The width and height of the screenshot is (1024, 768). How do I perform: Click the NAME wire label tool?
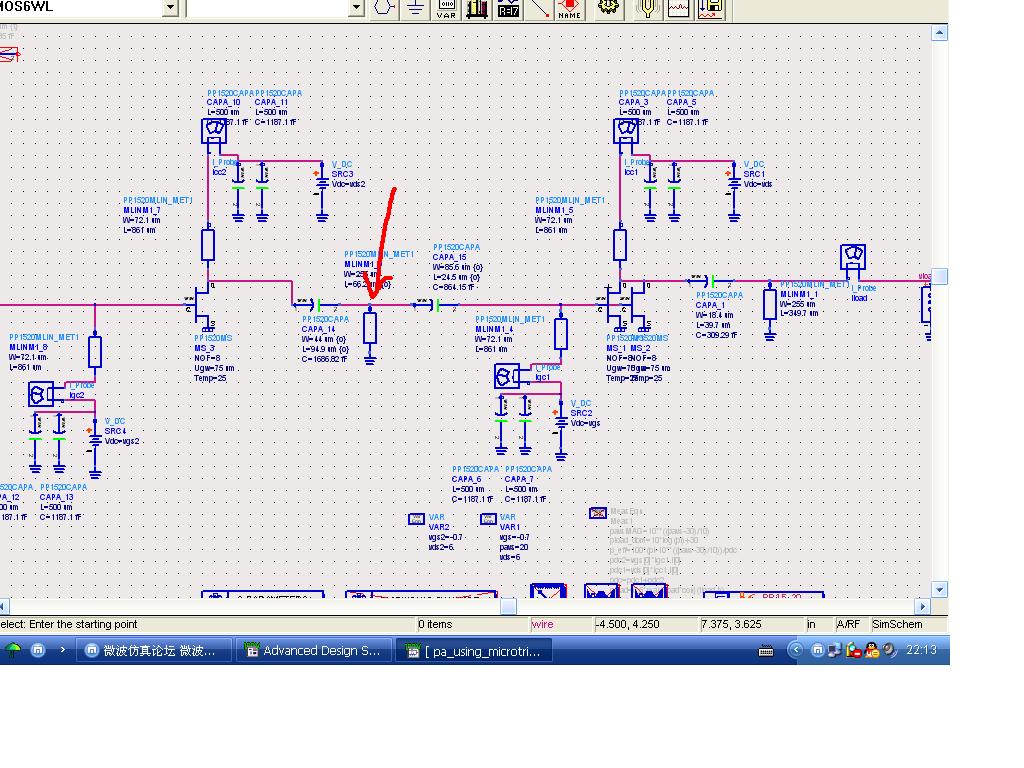click(x=569, y=8)
